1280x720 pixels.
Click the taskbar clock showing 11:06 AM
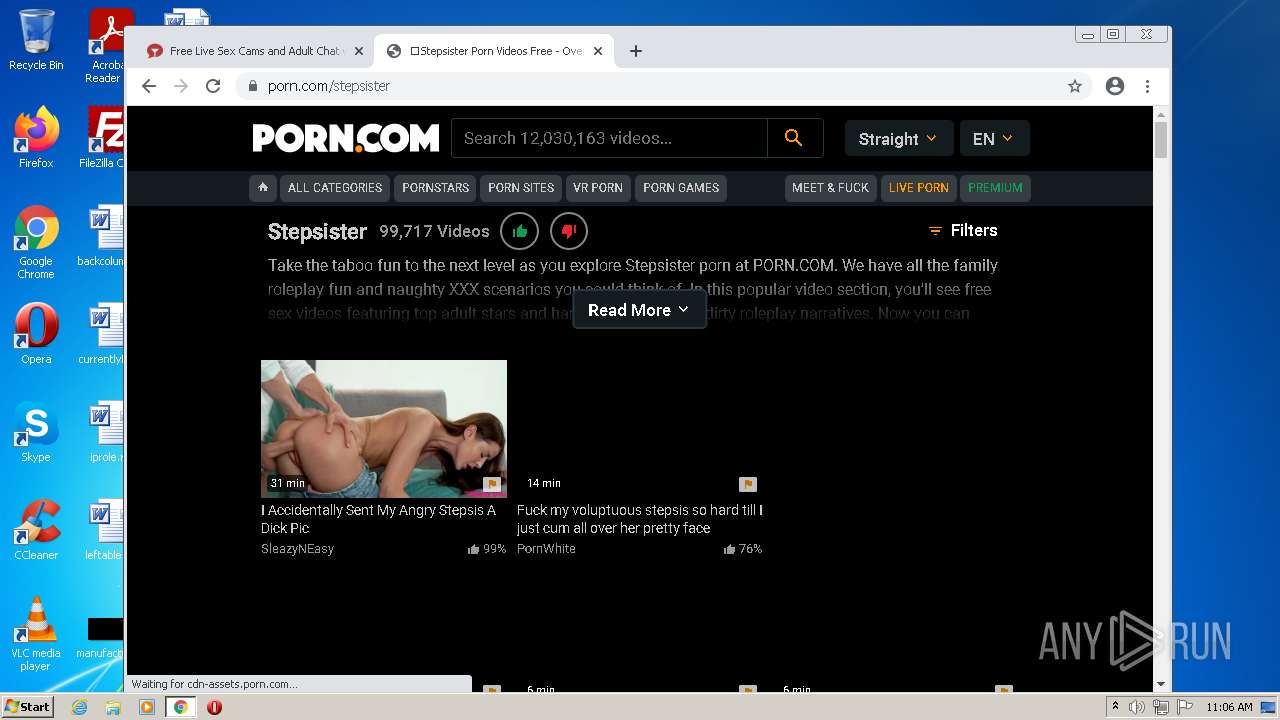pyautogui.click(x=1229, y=707)
